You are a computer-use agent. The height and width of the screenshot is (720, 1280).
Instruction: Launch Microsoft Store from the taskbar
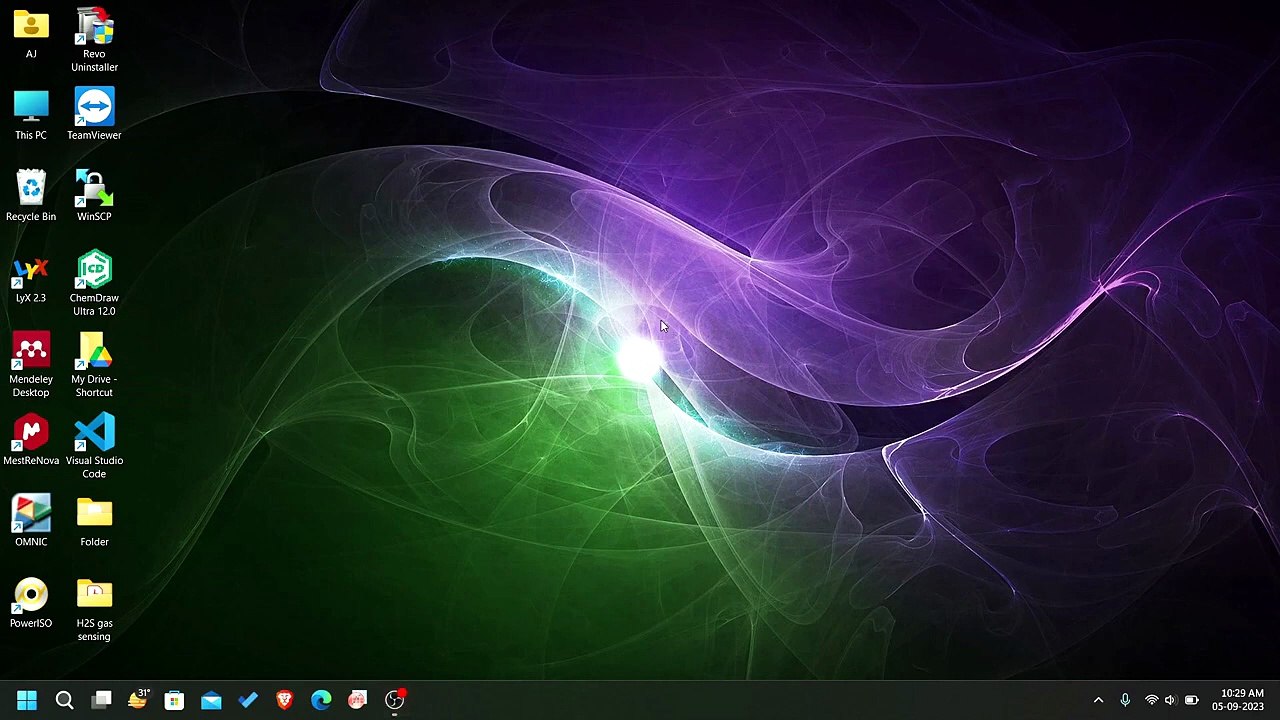174,700
